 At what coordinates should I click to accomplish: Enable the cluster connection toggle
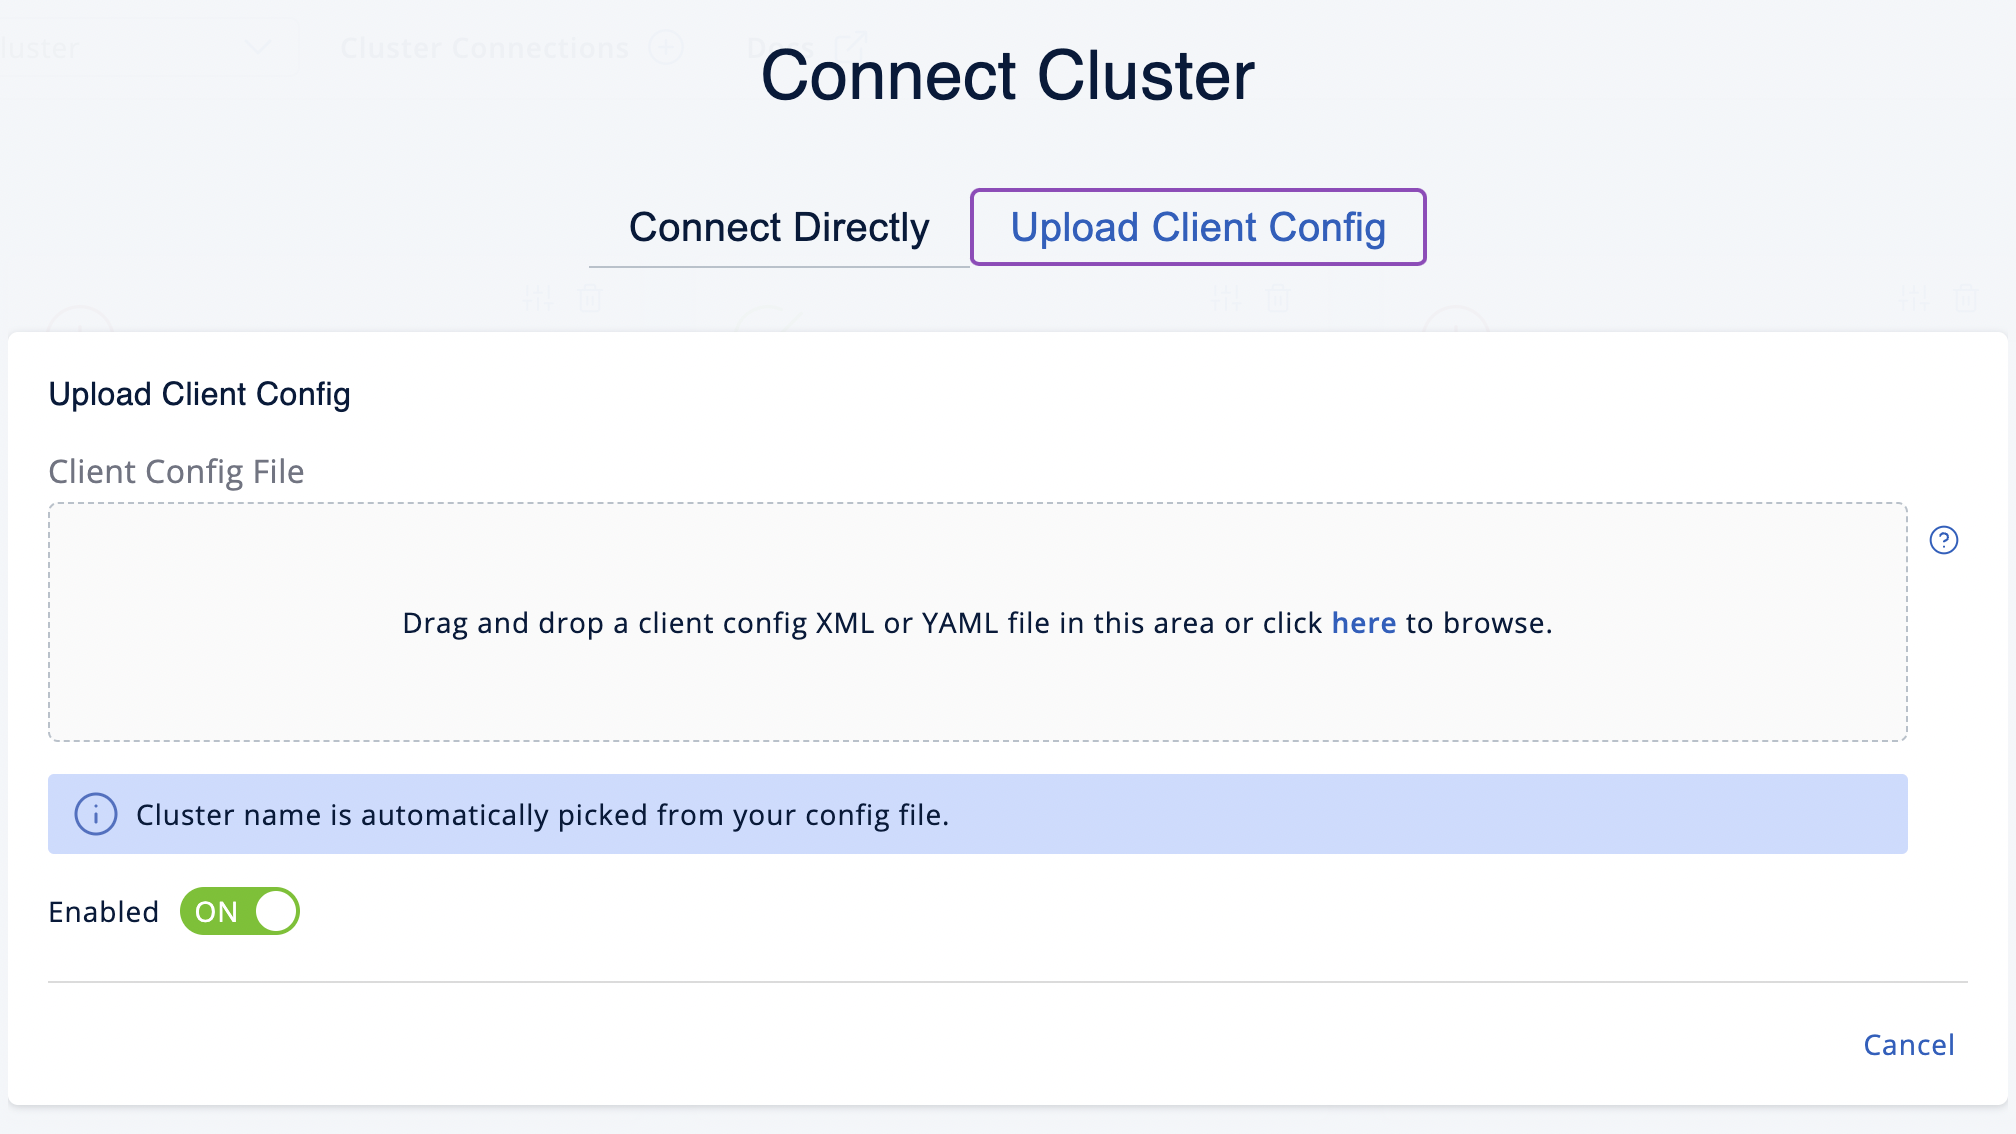tap(240, 911)
